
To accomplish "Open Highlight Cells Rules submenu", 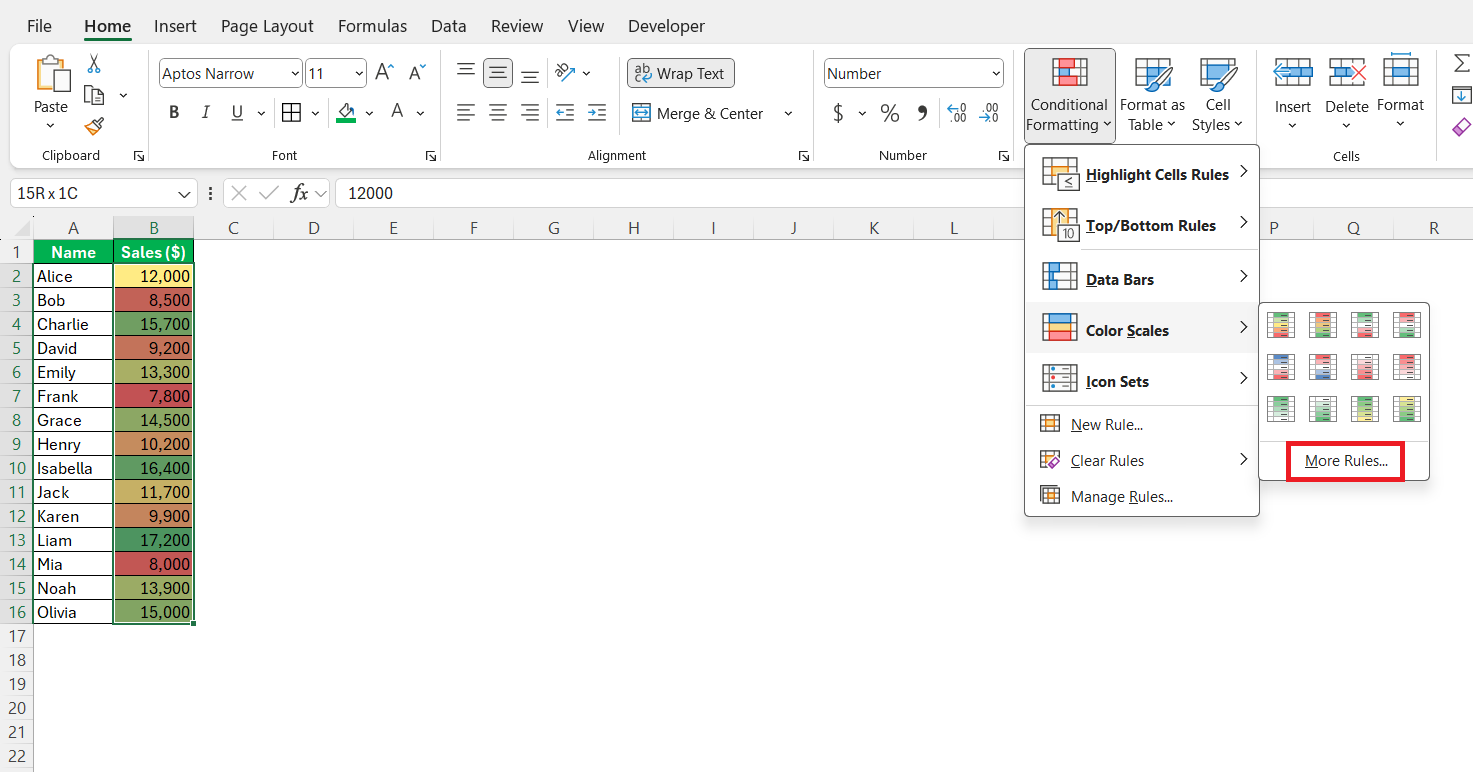I will pyautogui.click(x=1142, y=174).
